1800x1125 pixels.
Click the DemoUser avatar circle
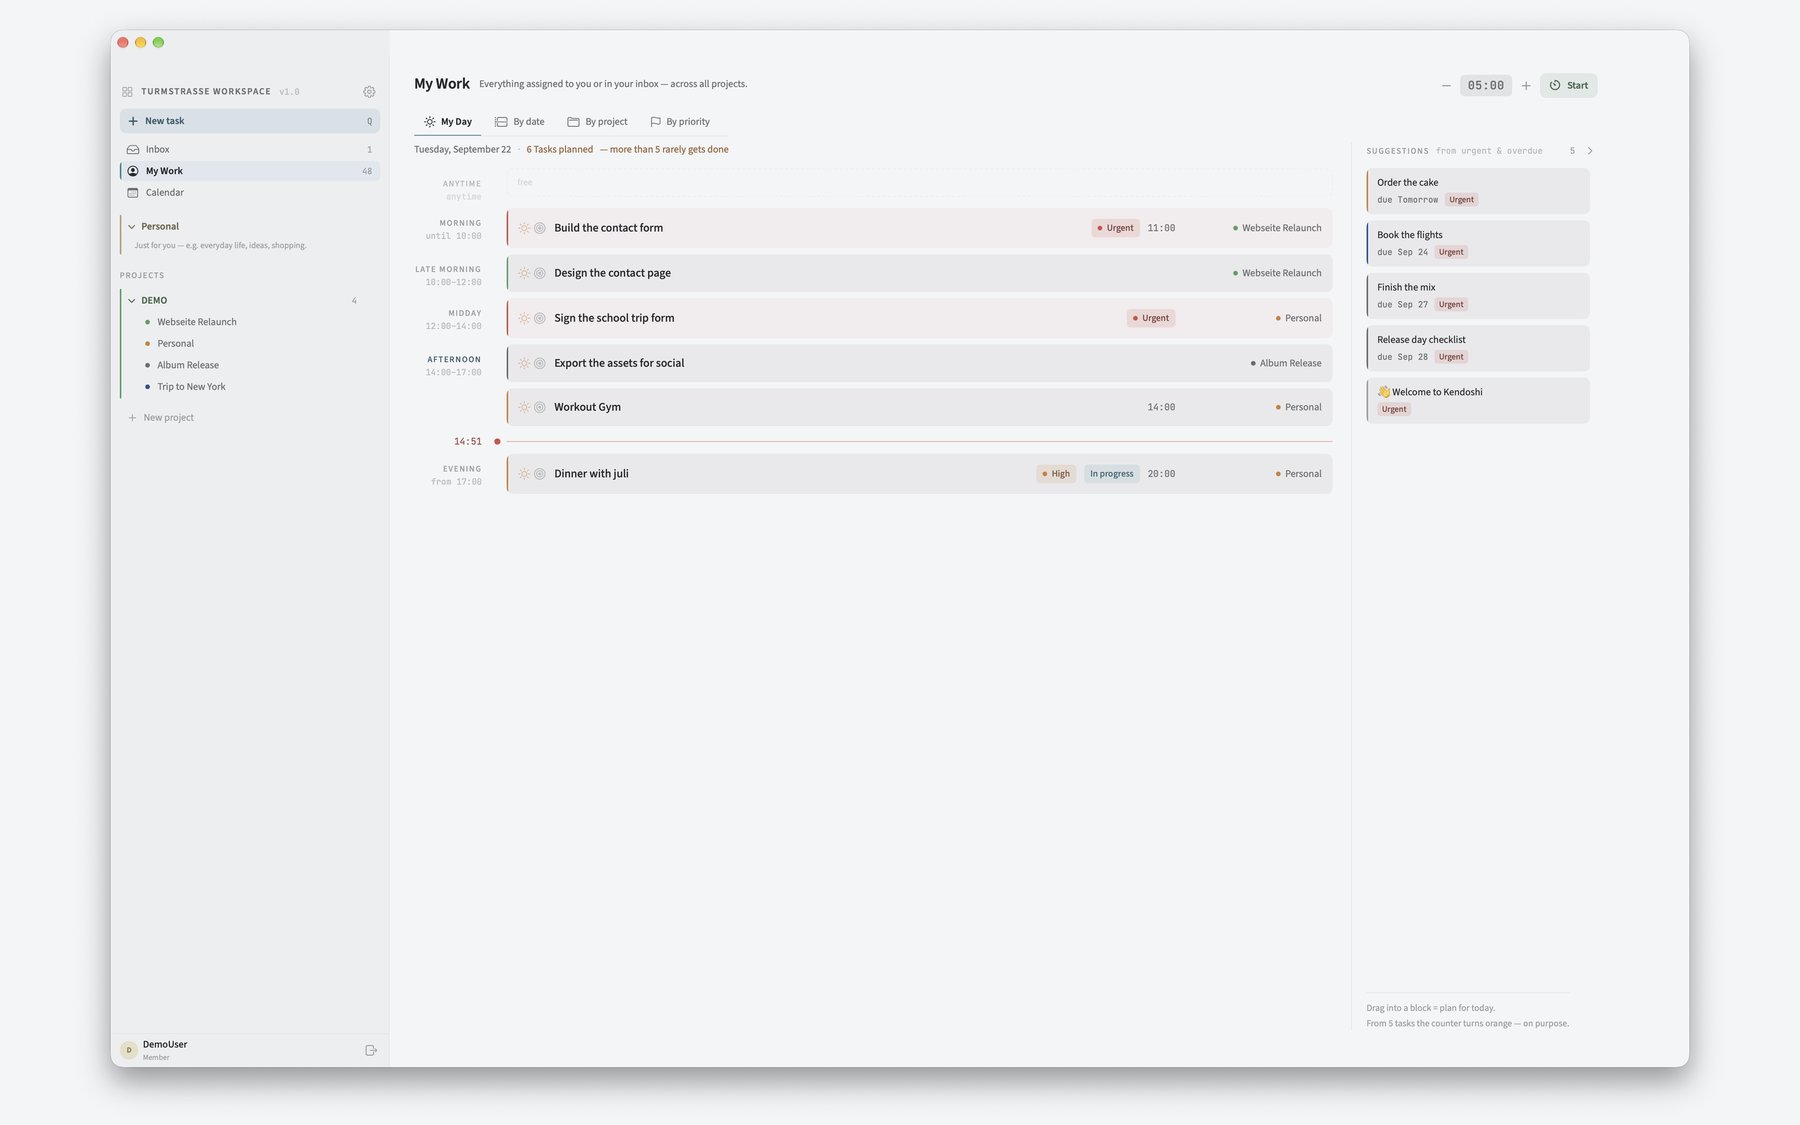point(129,1050)
